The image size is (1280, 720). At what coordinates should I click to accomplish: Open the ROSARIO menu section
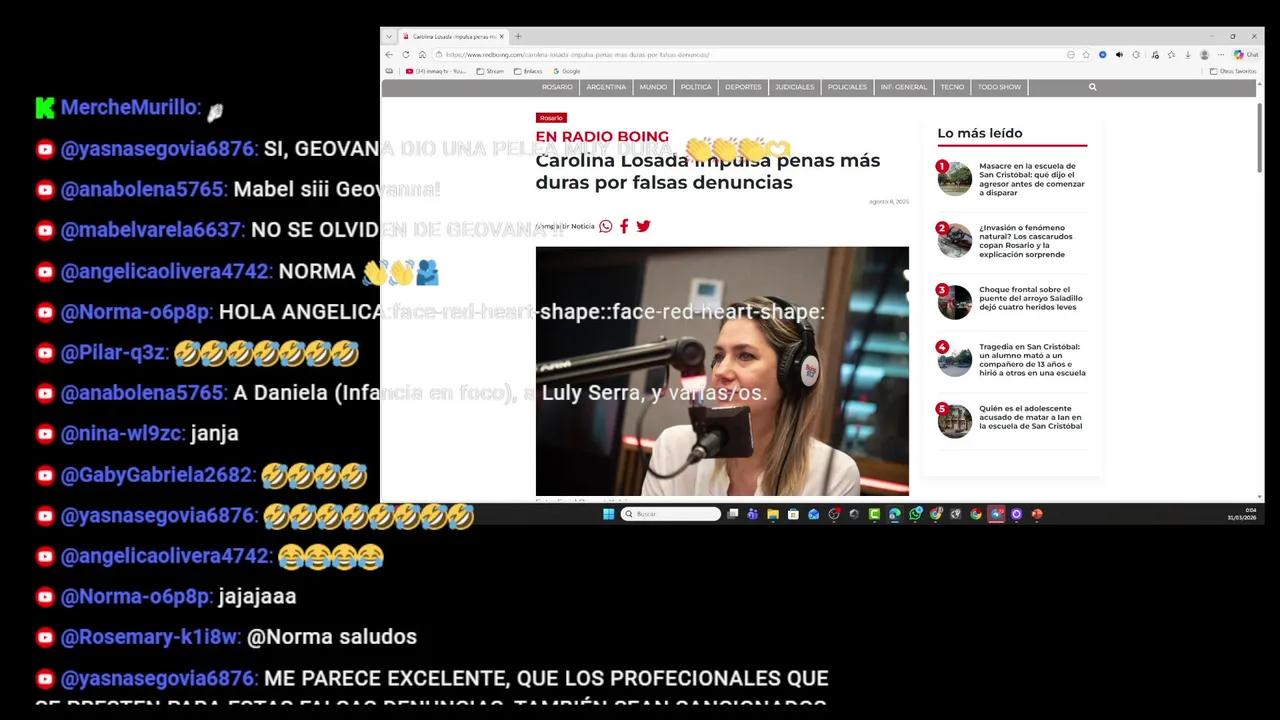click(x=557, y=87)
